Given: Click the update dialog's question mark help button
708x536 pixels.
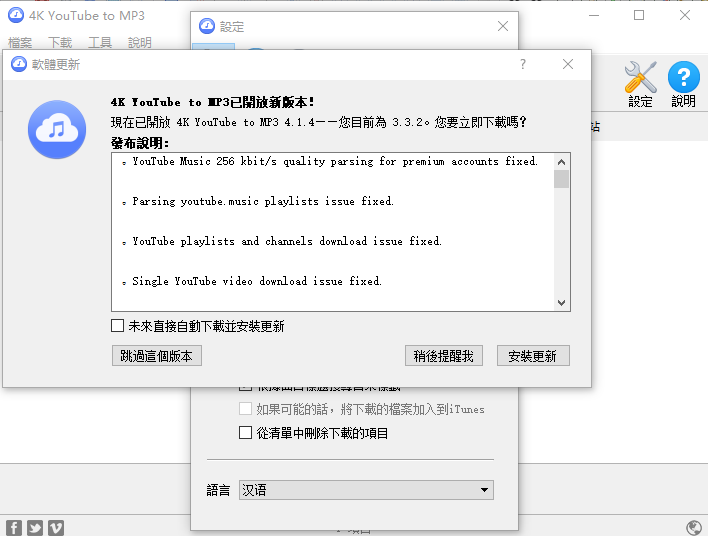Looking at the screenshot, I should pyautogui.click(x=522, y=64).
